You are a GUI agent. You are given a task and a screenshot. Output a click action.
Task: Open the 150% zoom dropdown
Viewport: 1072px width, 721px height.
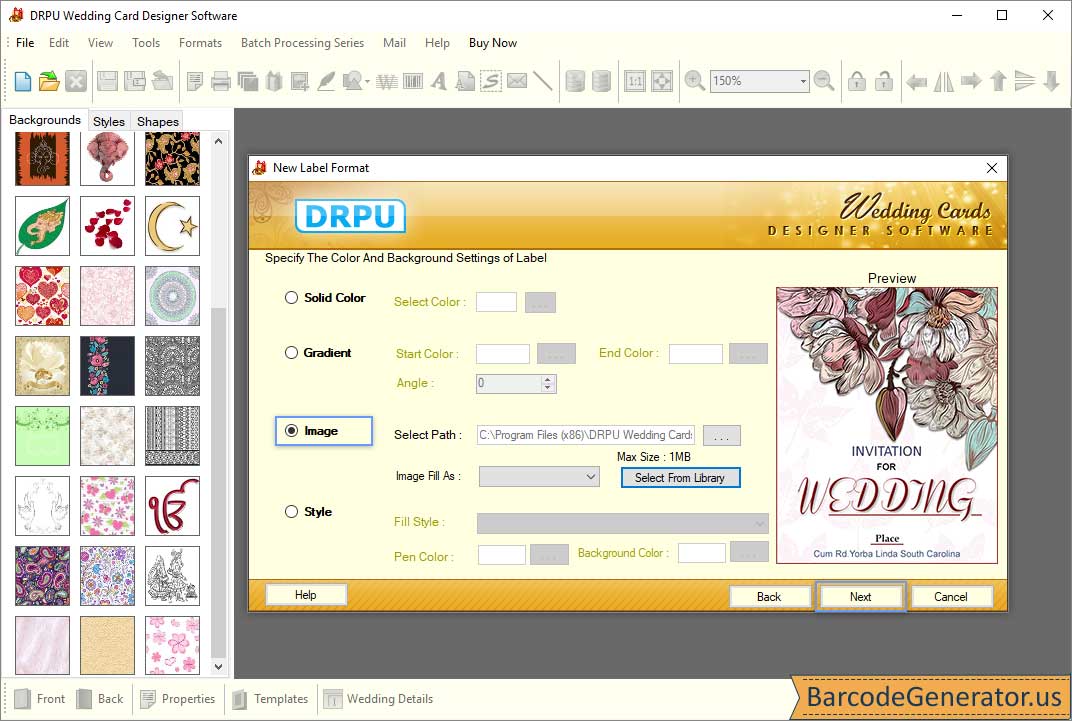[803, 81]
